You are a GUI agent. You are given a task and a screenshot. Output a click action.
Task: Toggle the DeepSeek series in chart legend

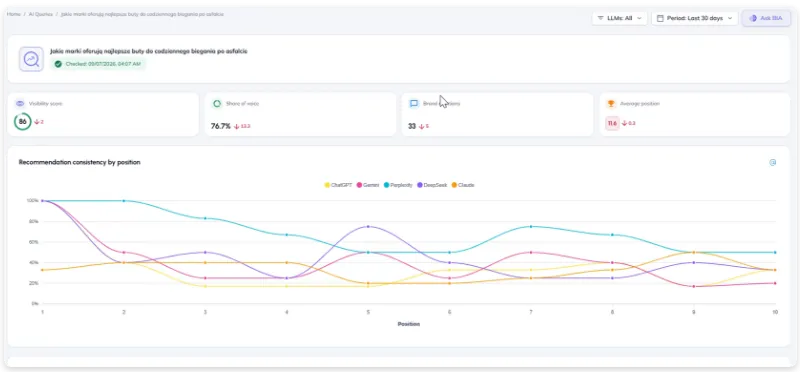click(x=433, y=185)
